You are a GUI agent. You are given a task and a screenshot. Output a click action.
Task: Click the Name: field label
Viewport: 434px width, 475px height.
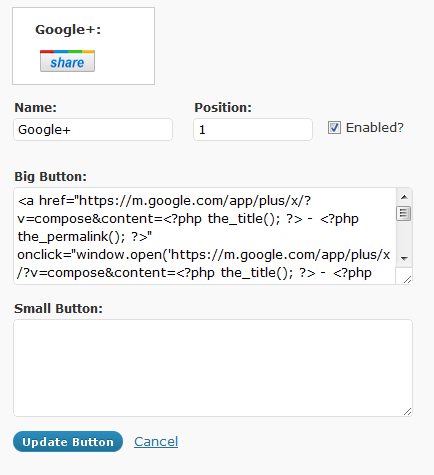click(36, 108)
